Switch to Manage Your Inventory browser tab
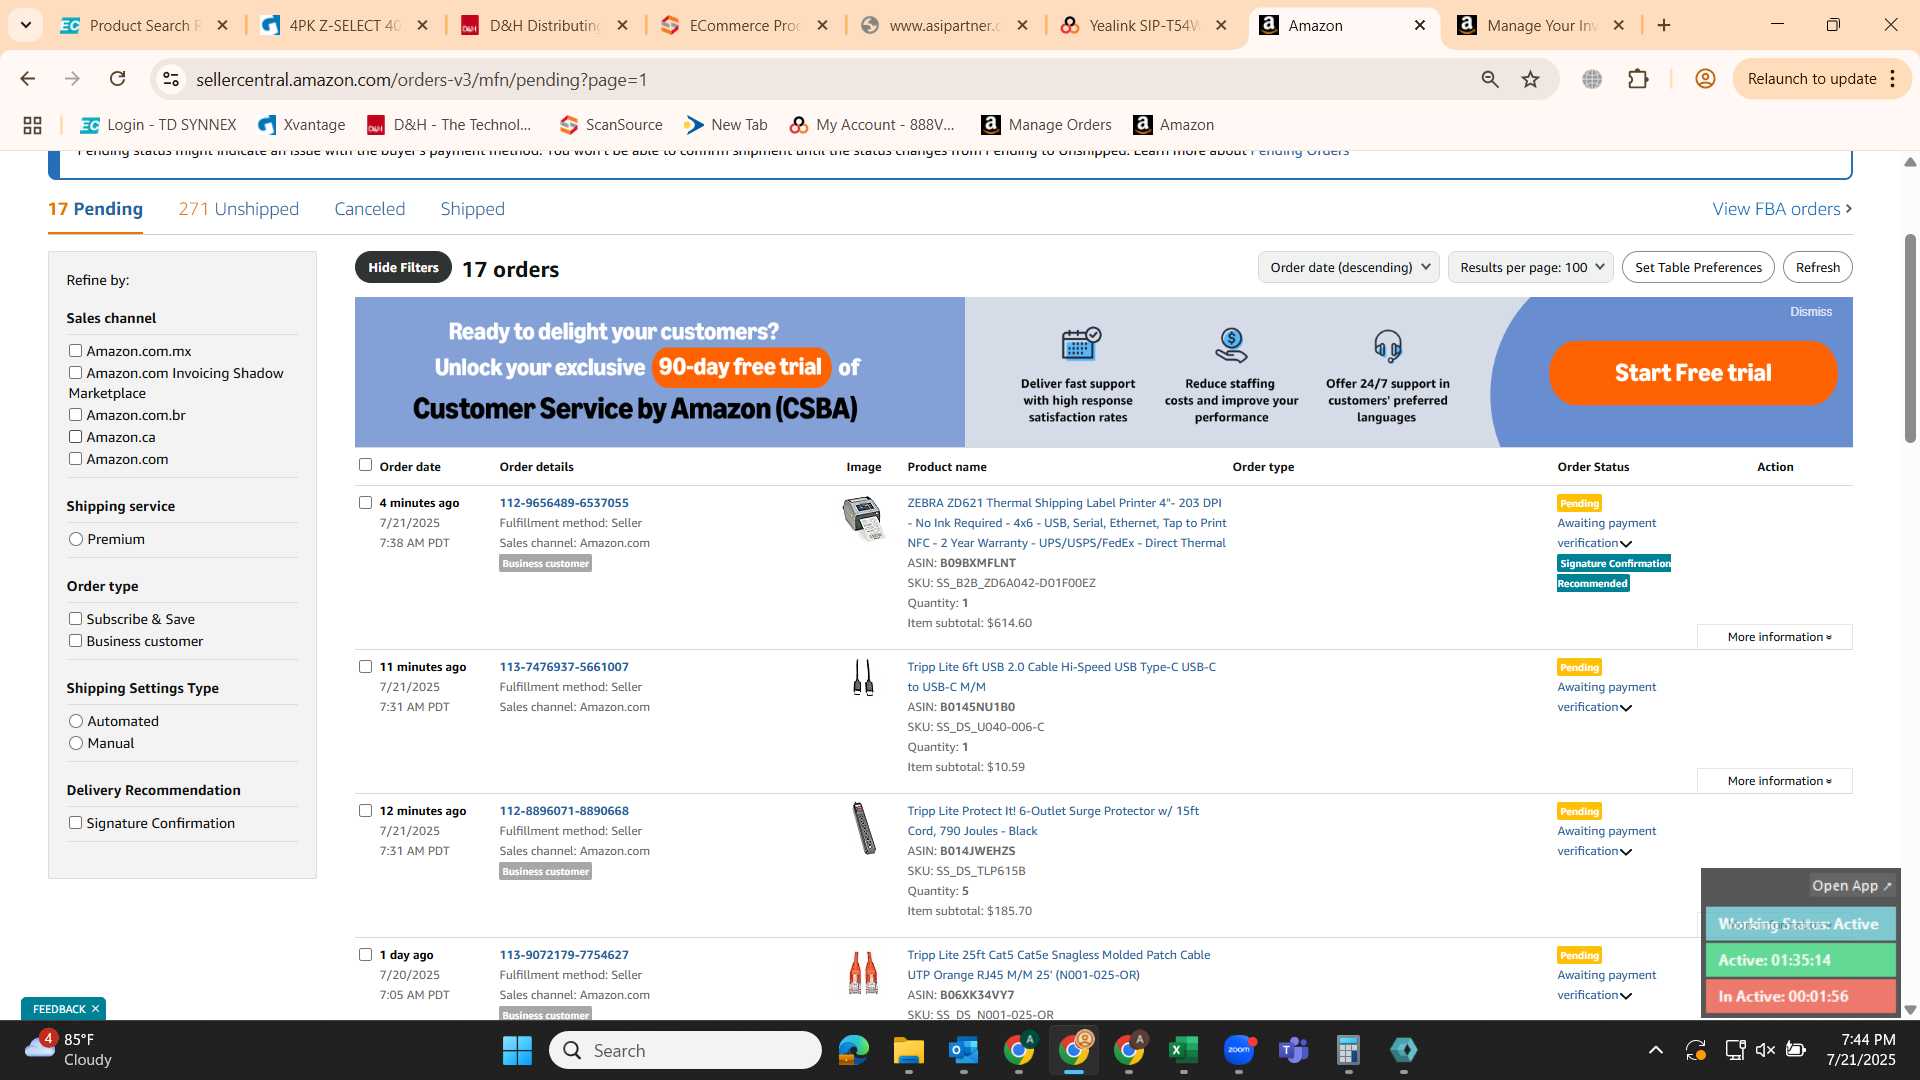Viewport: 1920px width, 1080px height. (1540, 25)
